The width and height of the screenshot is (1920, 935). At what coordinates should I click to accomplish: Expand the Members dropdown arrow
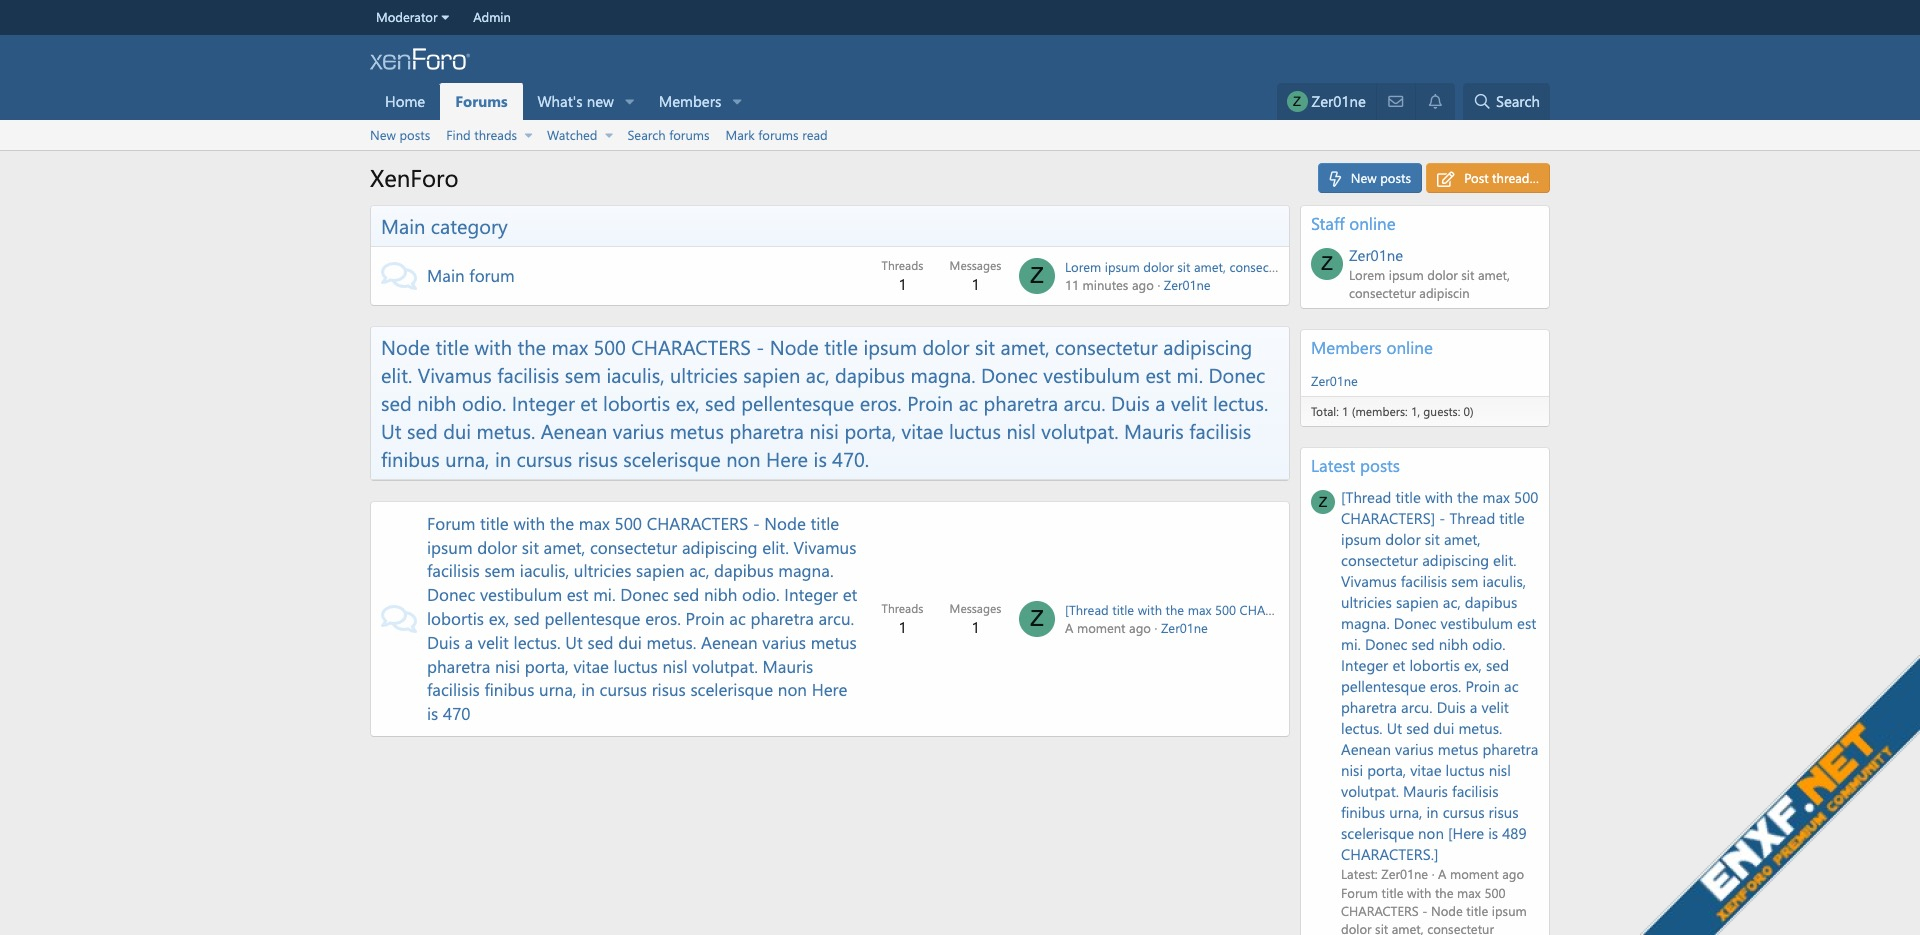(737, 102)
